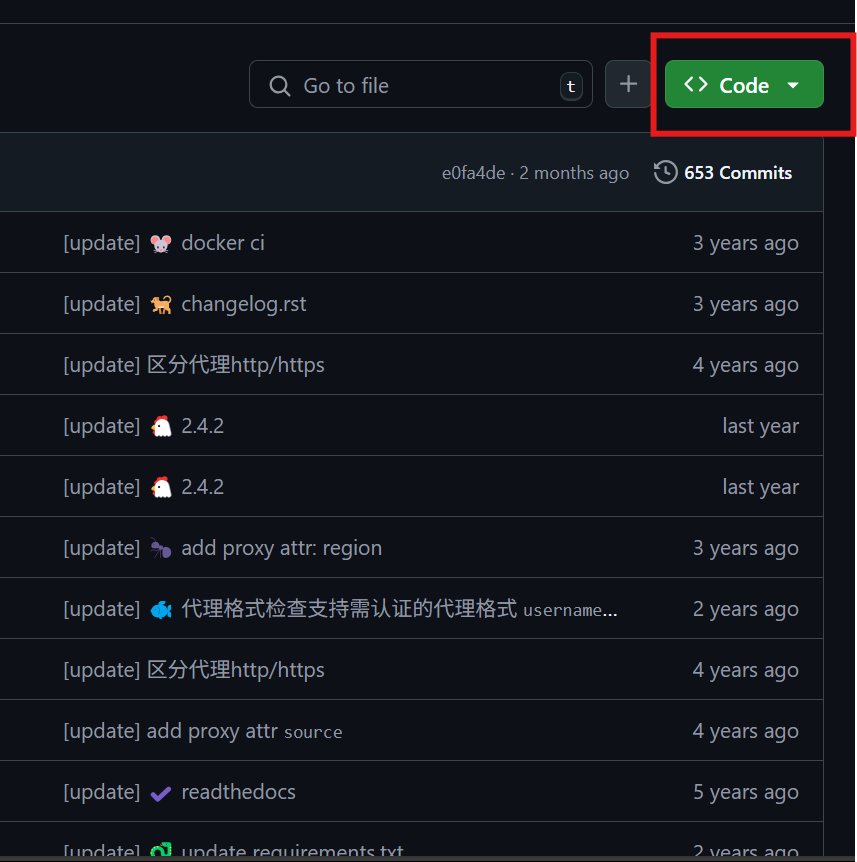Click the fish emoji in proxy format commit

coord(163,608)
